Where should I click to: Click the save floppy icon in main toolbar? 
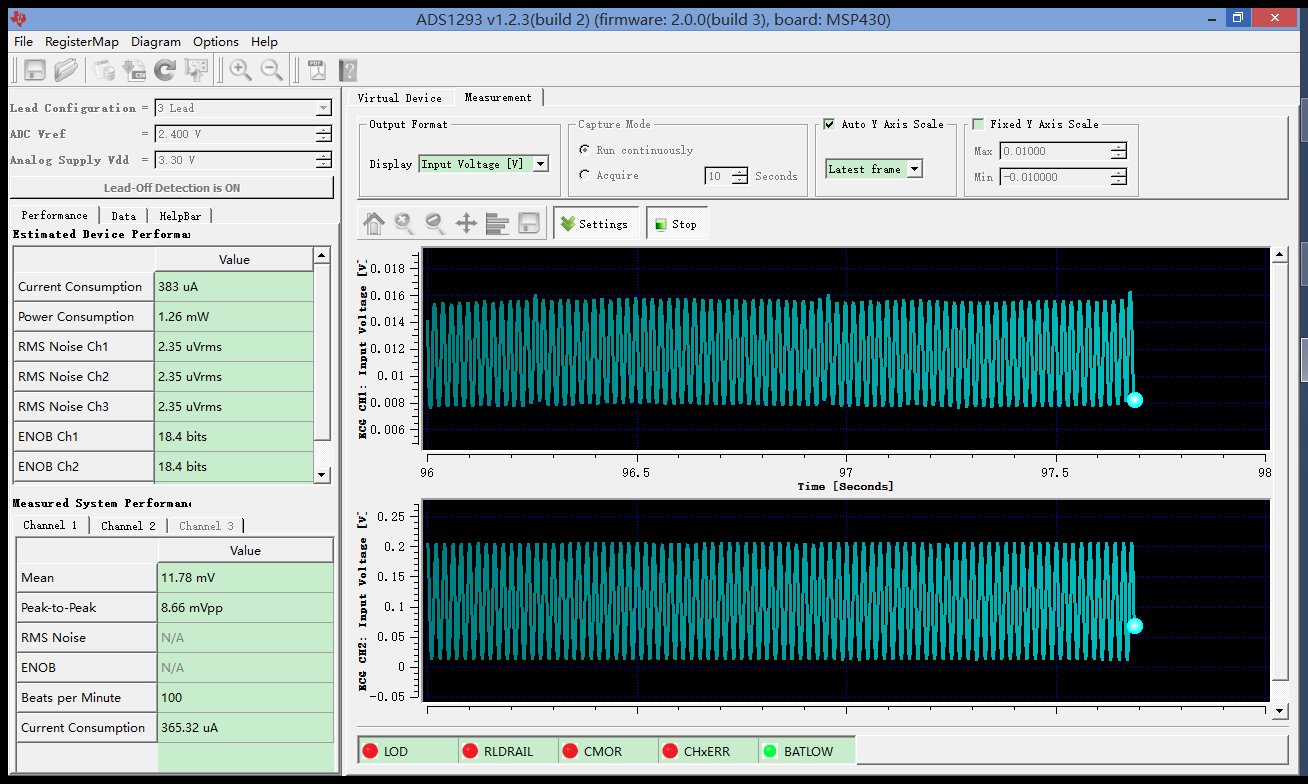[35, 70]
